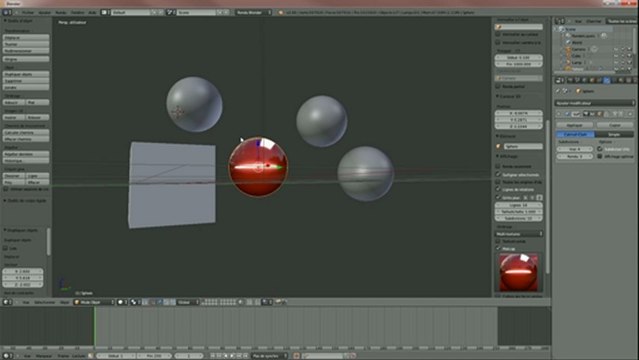Open the Marqueur menu in timeline

43,356
